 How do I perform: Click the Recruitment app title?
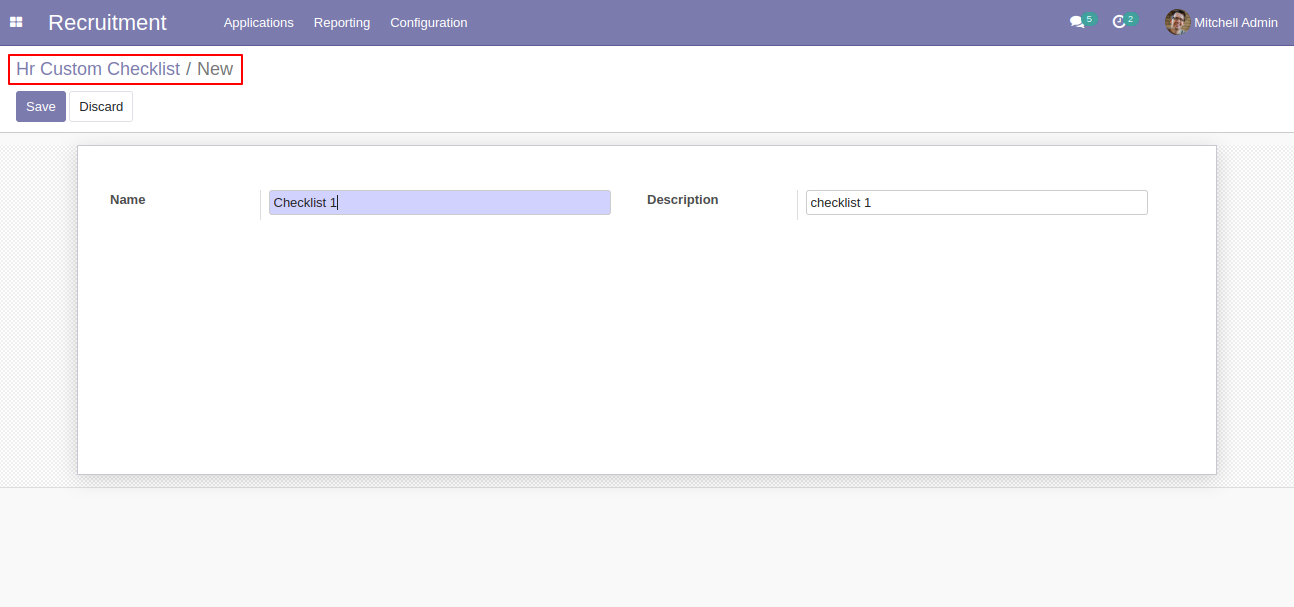click(x=108, y=22)
